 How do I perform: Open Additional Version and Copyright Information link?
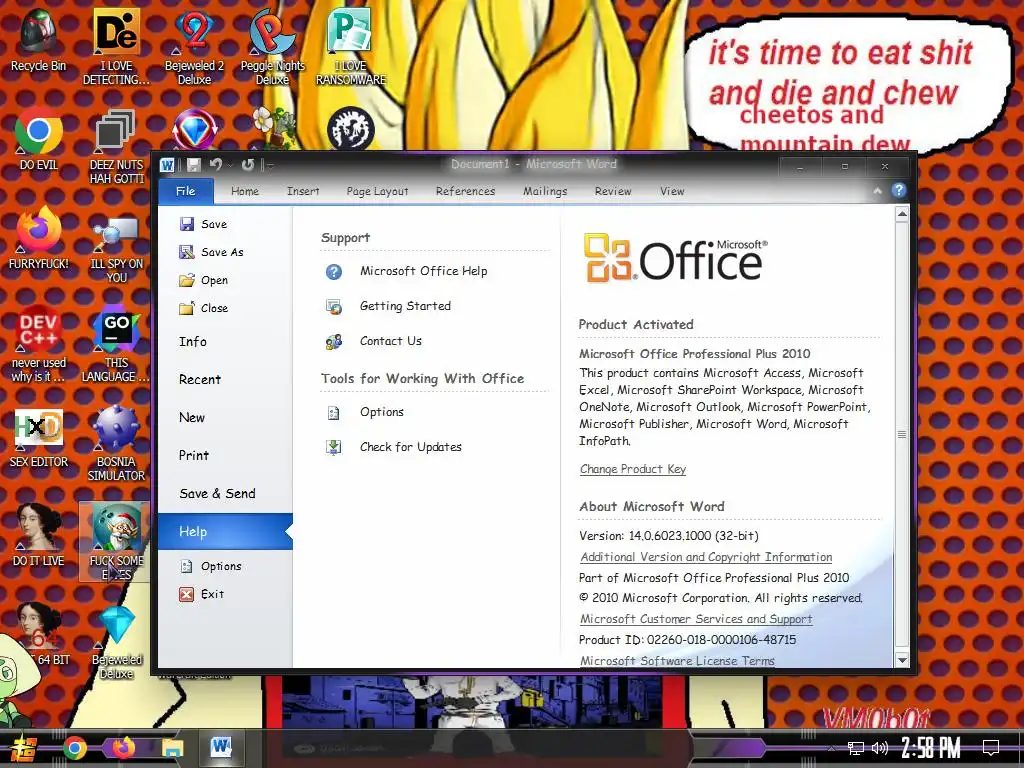coord(706,557)
